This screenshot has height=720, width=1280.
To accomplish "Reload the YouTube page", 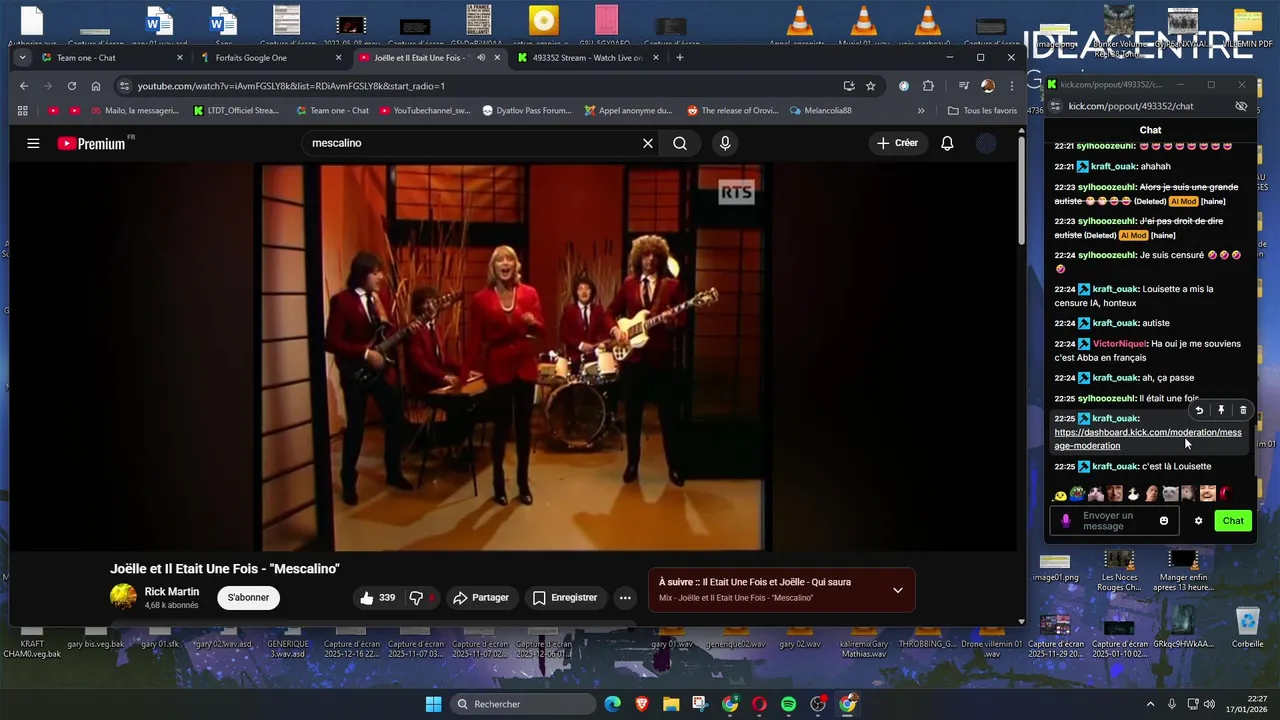I will coord(72,86).
